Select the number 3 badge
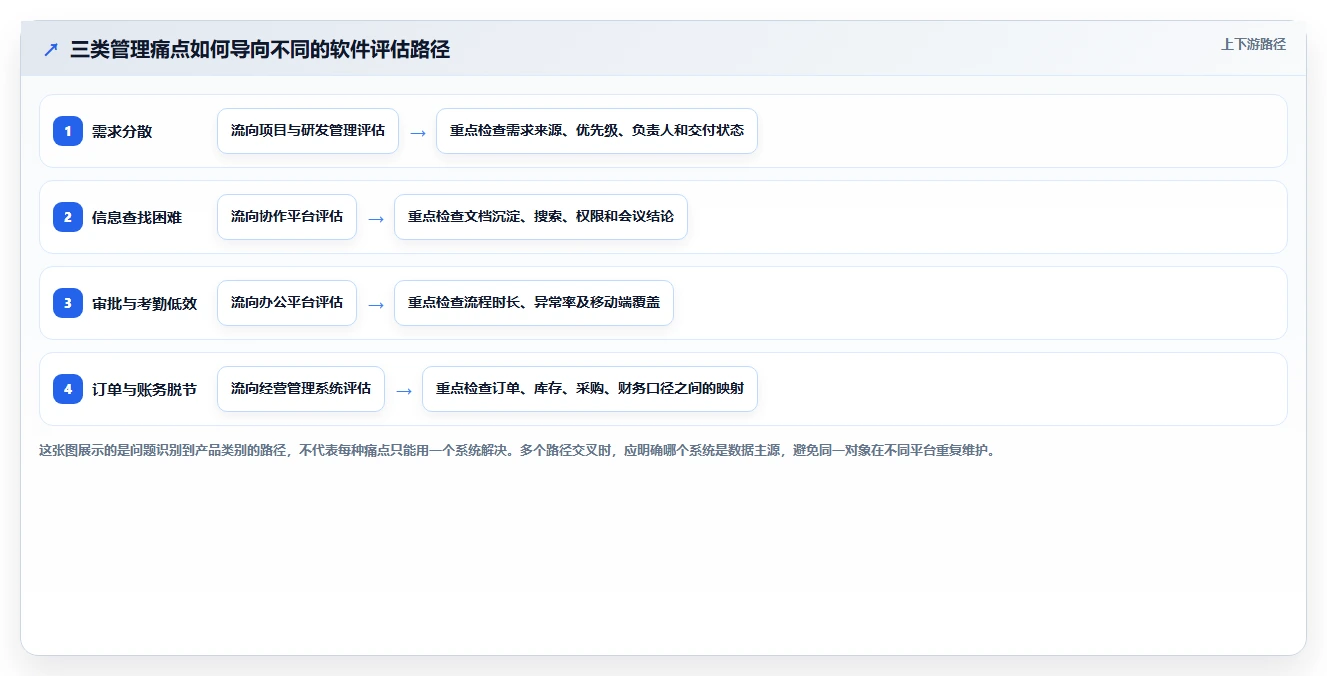 pos(68,303)
